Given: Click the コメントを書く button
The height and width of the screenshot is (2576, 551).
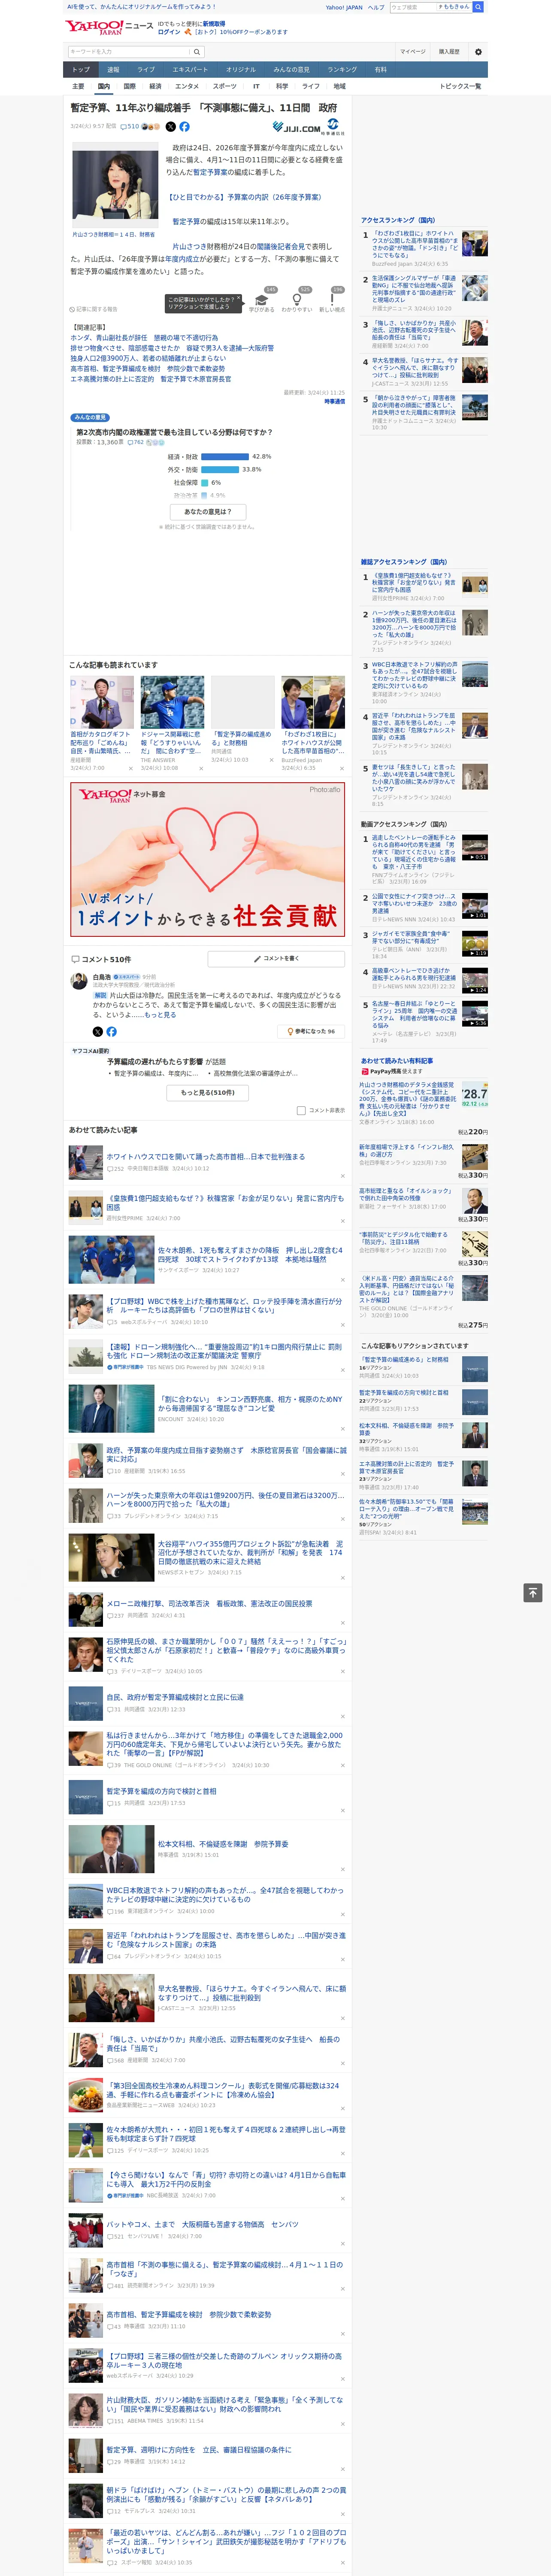Looking at the screenshot, I should pos(276,959).
